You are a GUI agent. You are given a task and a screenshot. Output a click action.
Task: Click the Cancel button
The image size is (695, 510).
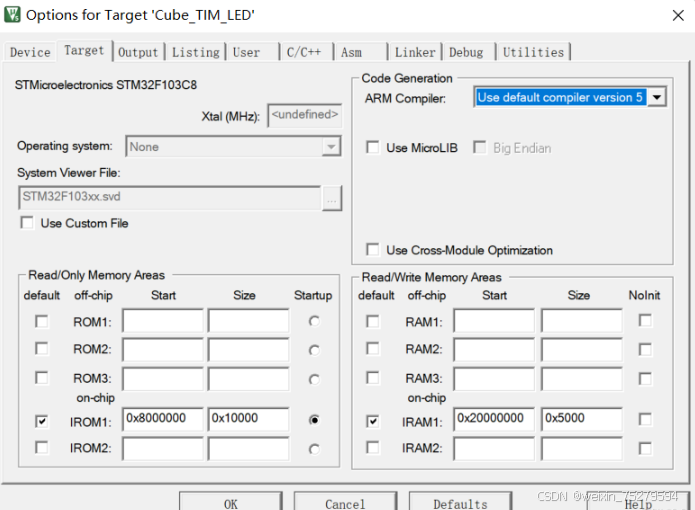[x=345, y=502]
